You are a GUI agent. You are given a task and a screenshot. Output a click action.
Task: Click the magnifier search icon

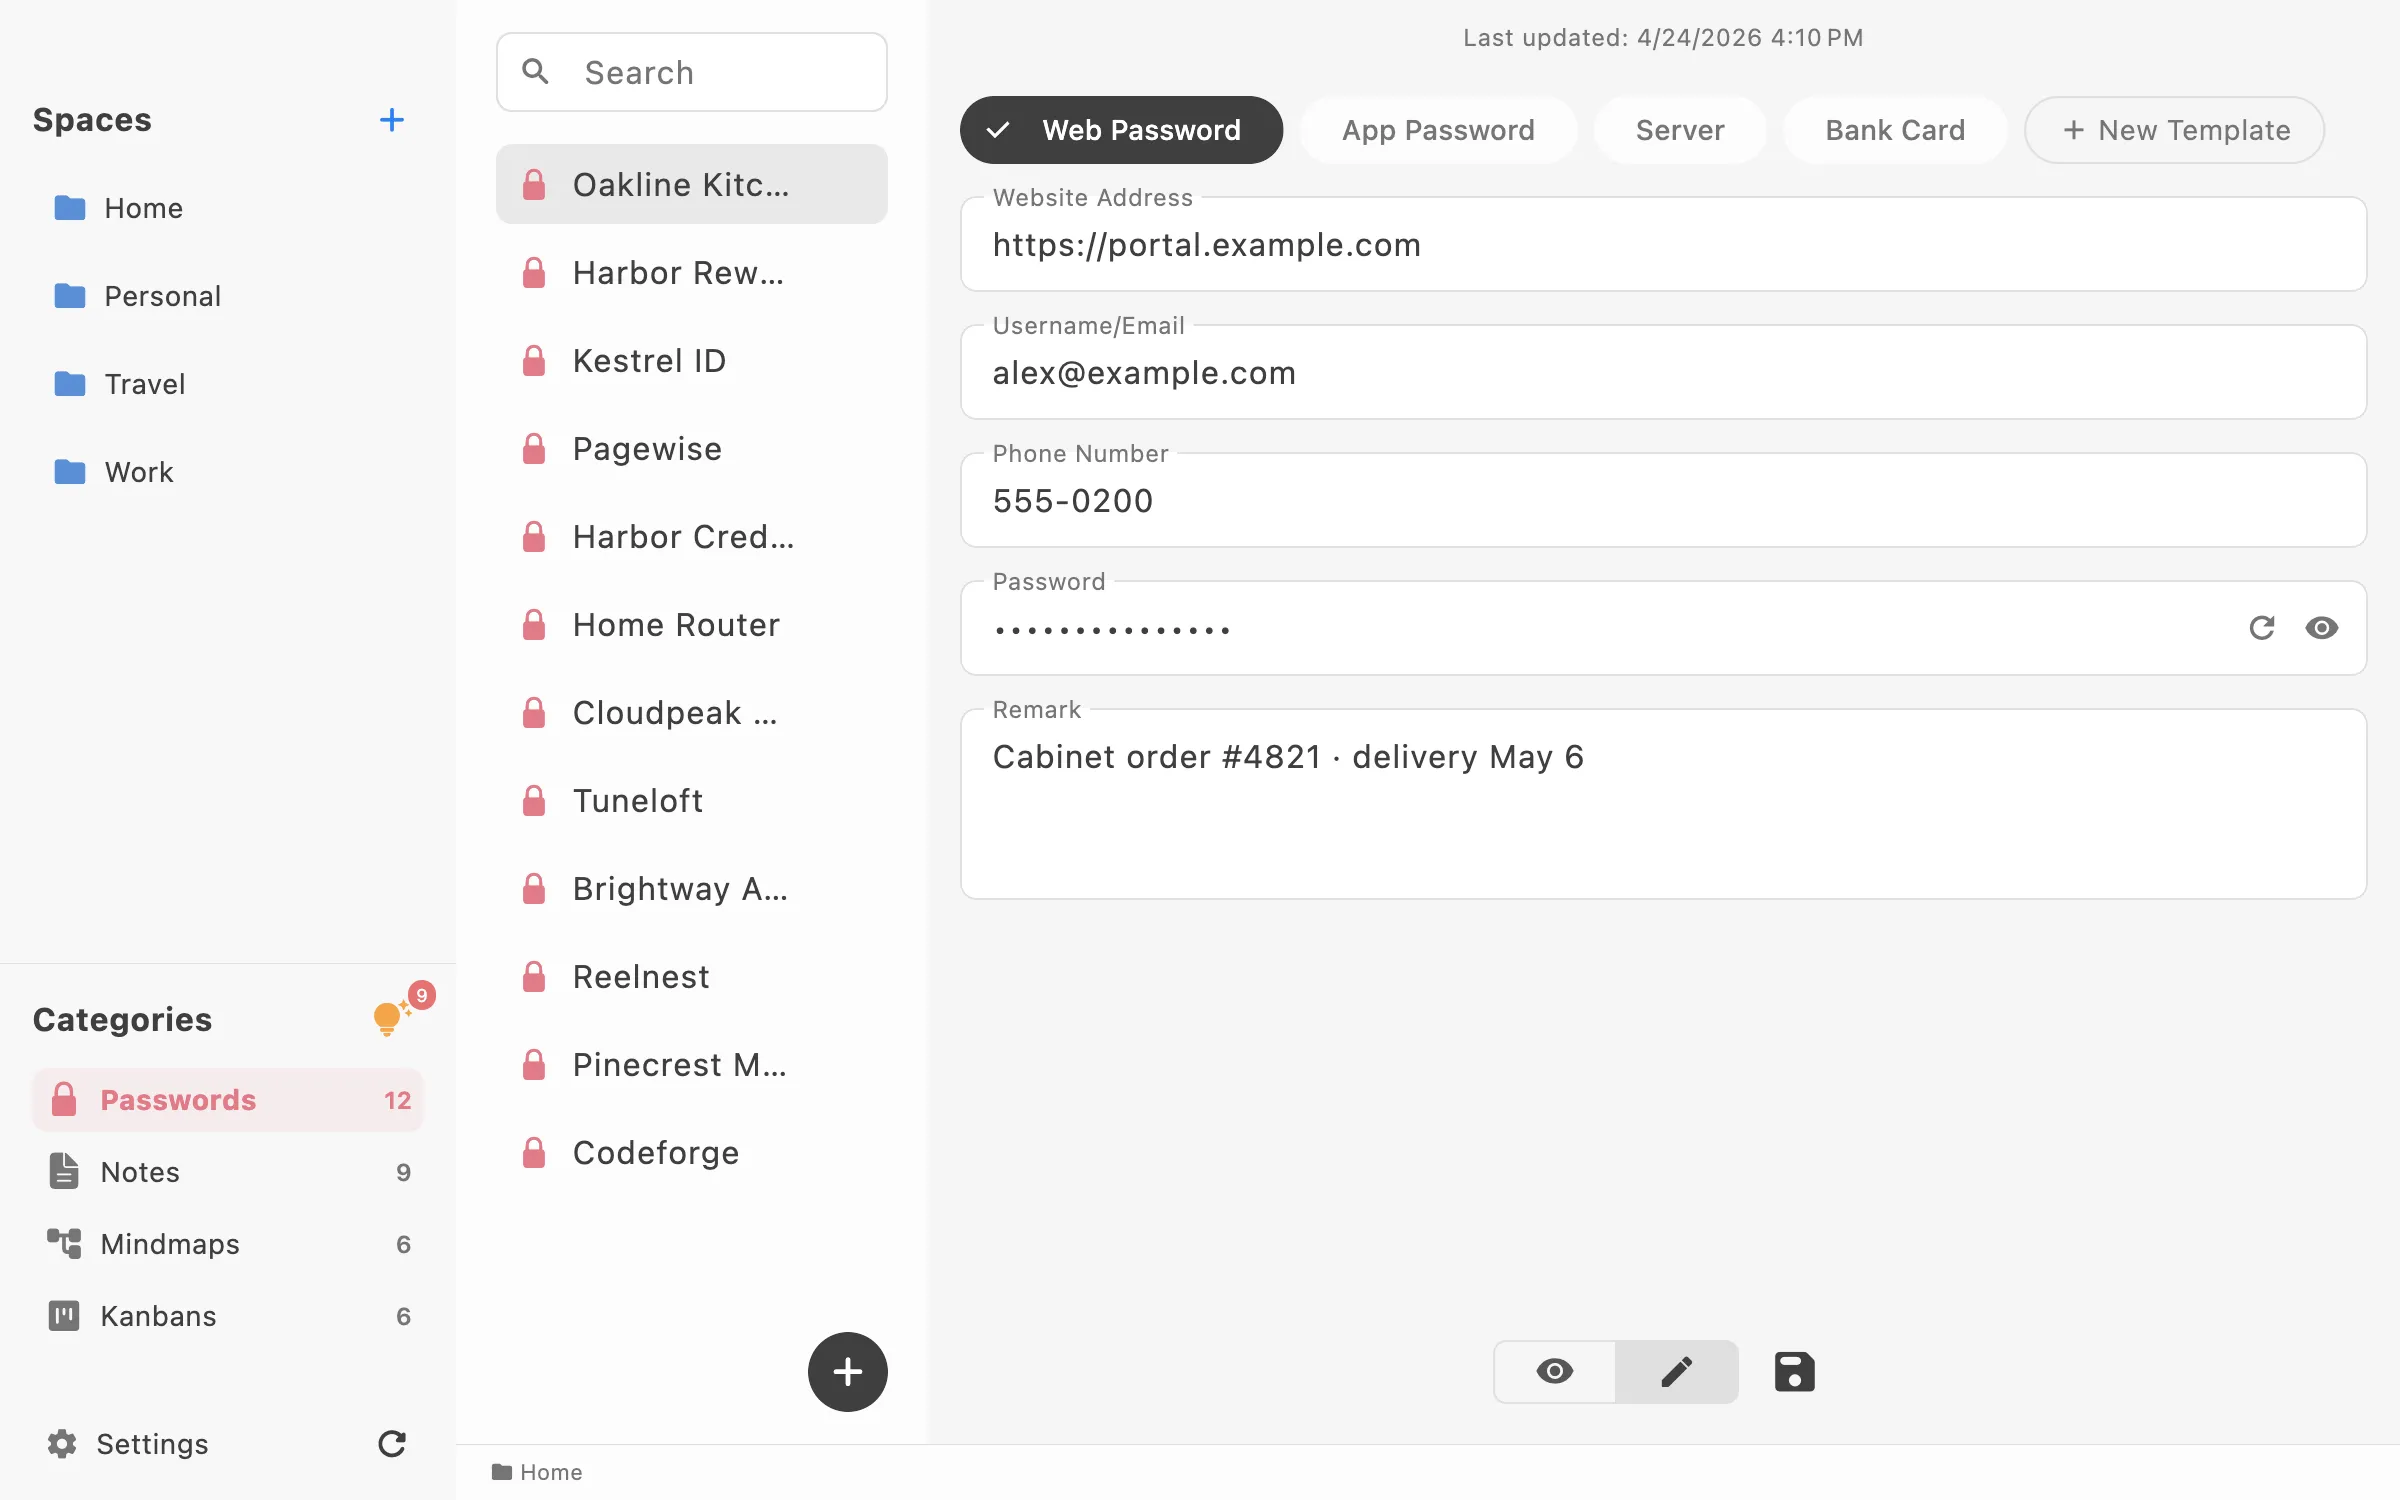click(x=536, y=72)
